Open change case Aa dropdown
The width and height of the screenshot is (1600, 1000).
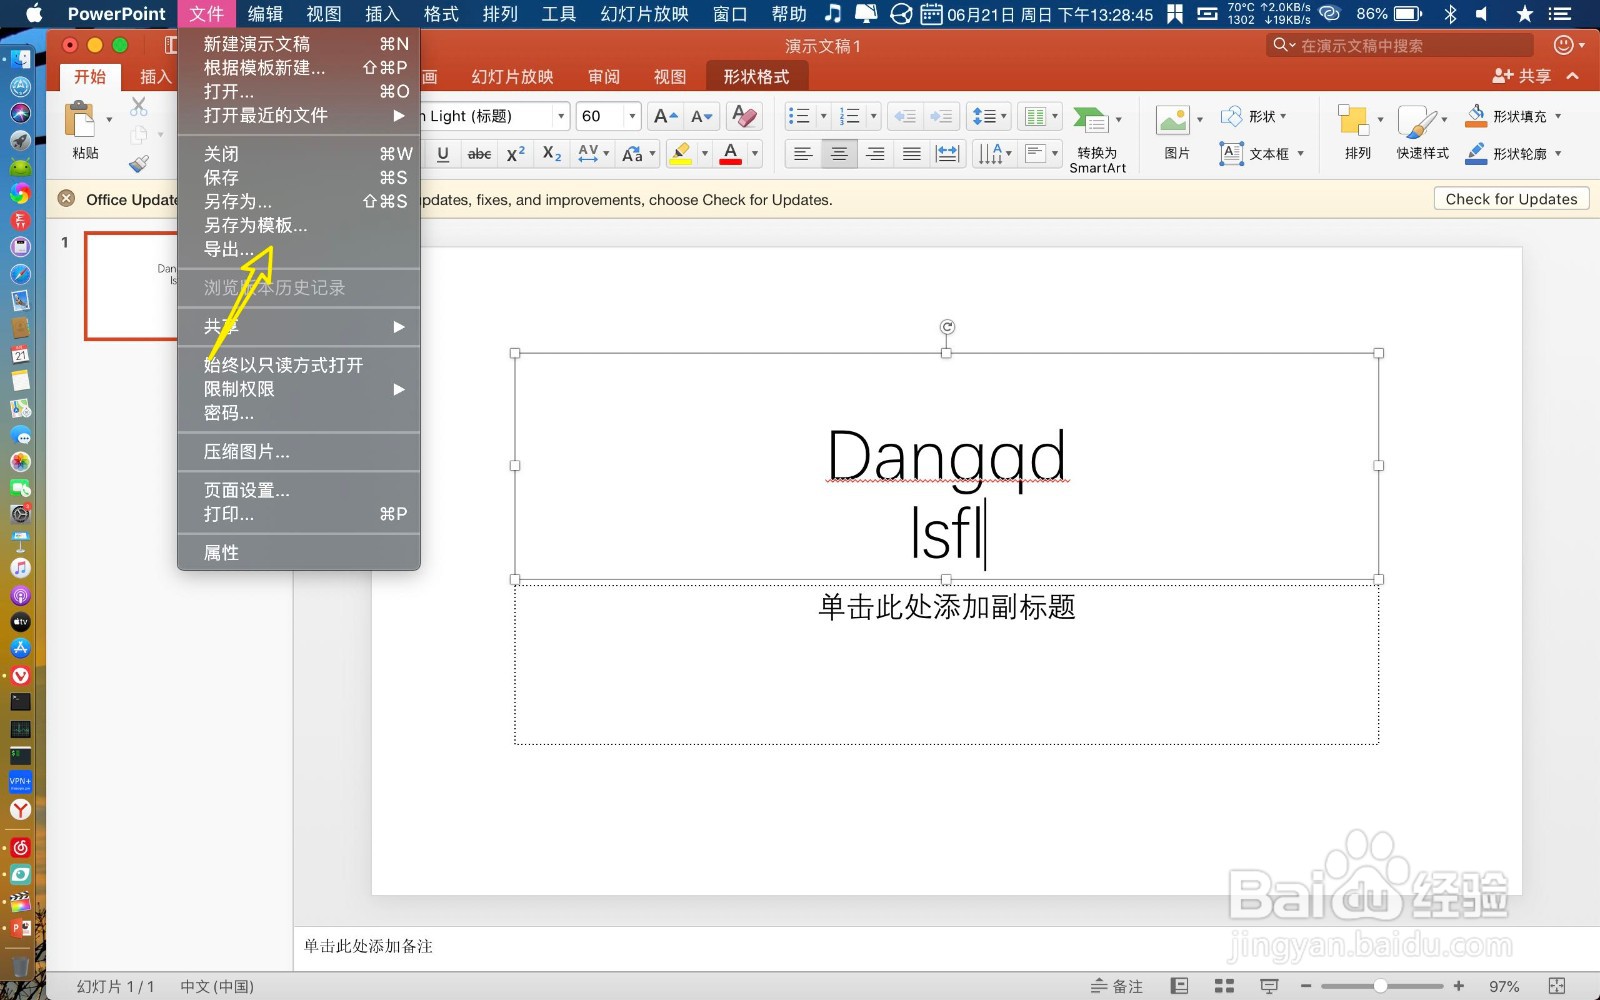pos(638,154)
